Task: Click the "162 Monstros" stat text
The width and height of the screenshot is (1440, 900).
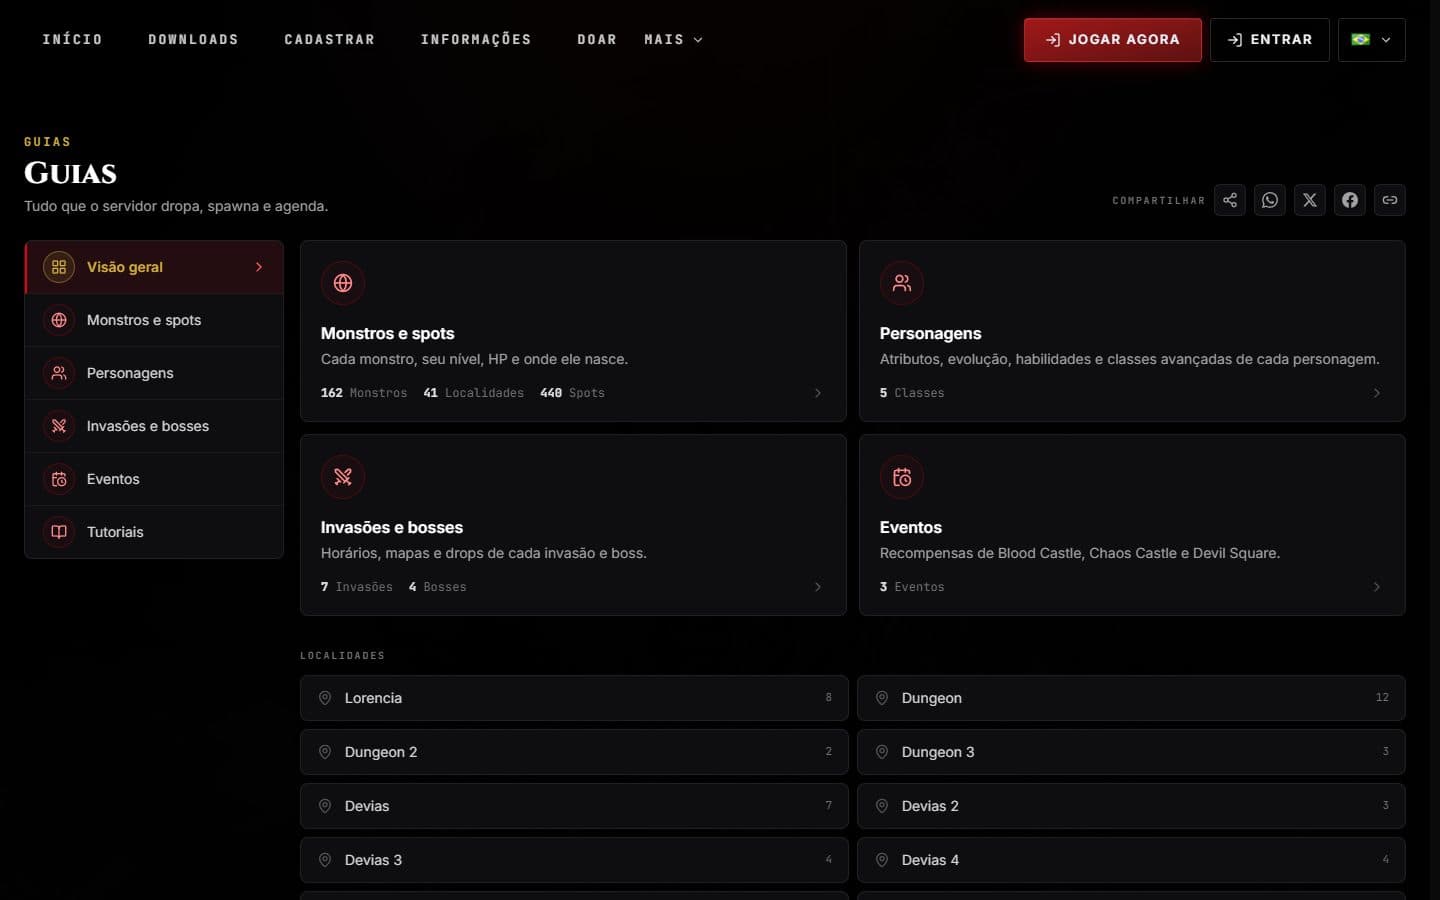Action: (364, 393)
